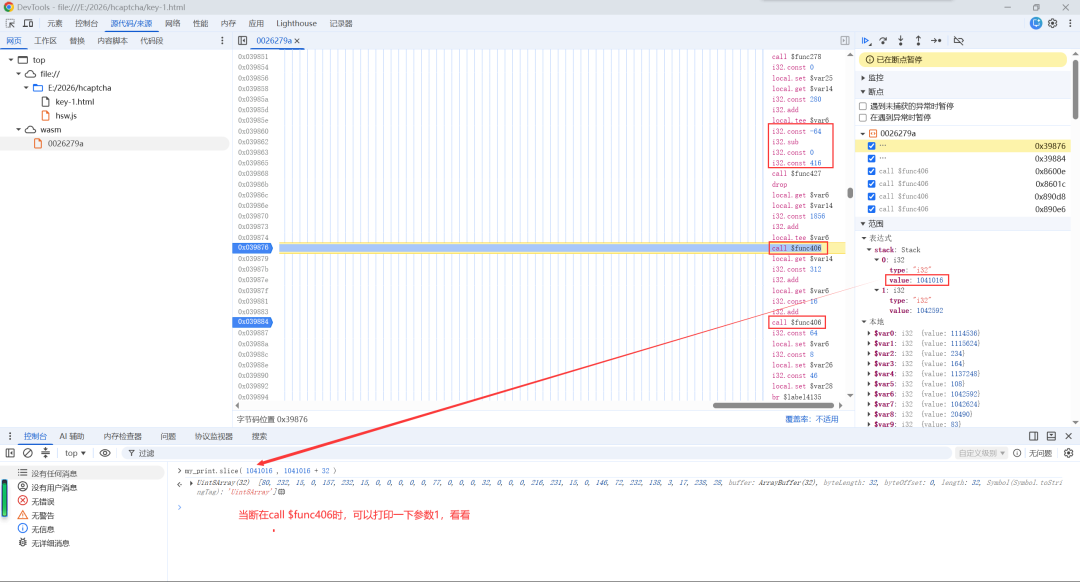
Task: Collapse the 本地 locals section
Action: (864, 322)
